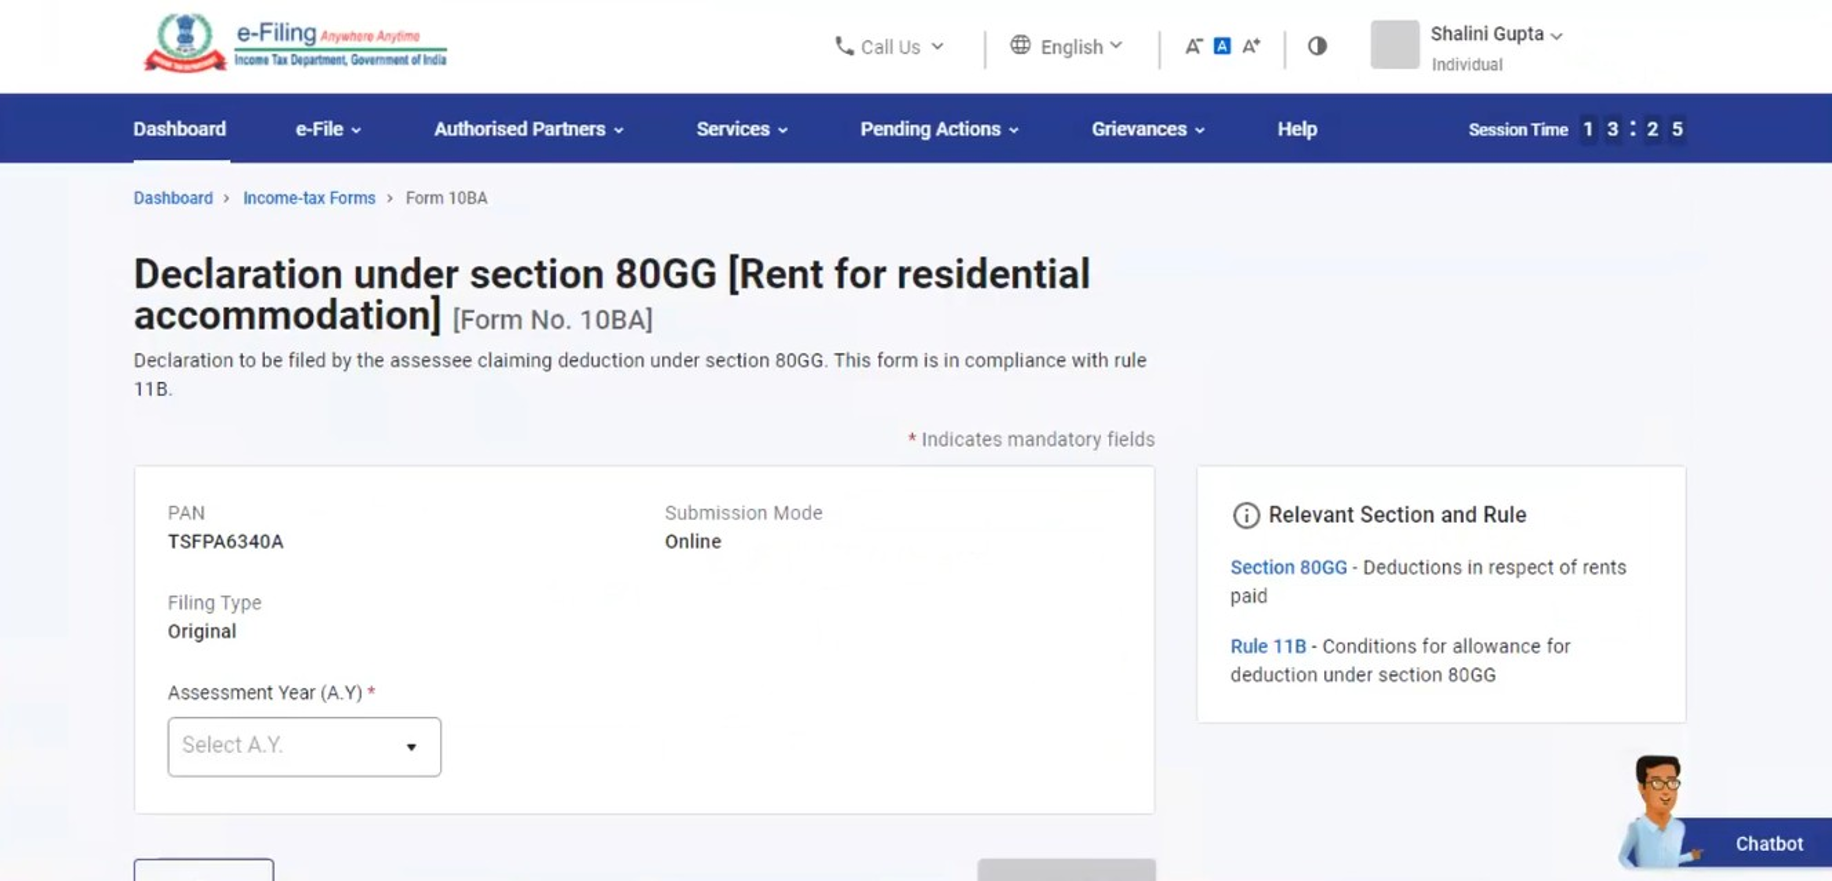
Task: Open the Assessment Year dropdown
Action: pyautogui.click(x=304, y=746)
